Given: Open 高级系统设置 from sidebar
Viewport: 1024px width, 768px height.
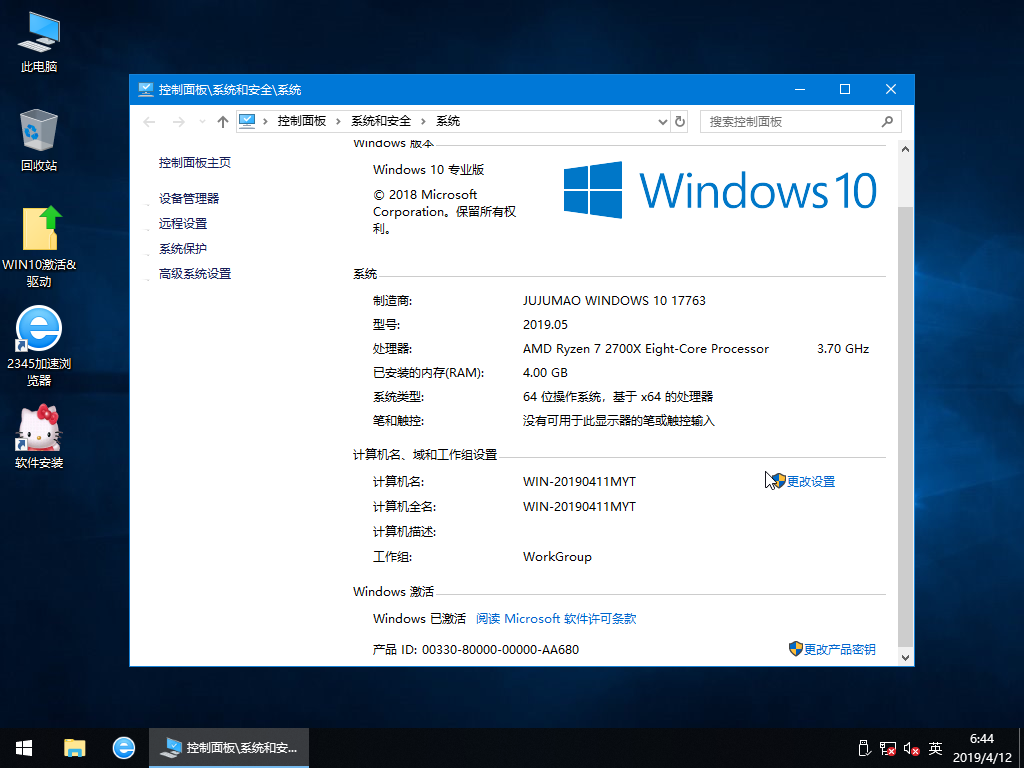Looking at the screenshot, I should coord(195,274).
